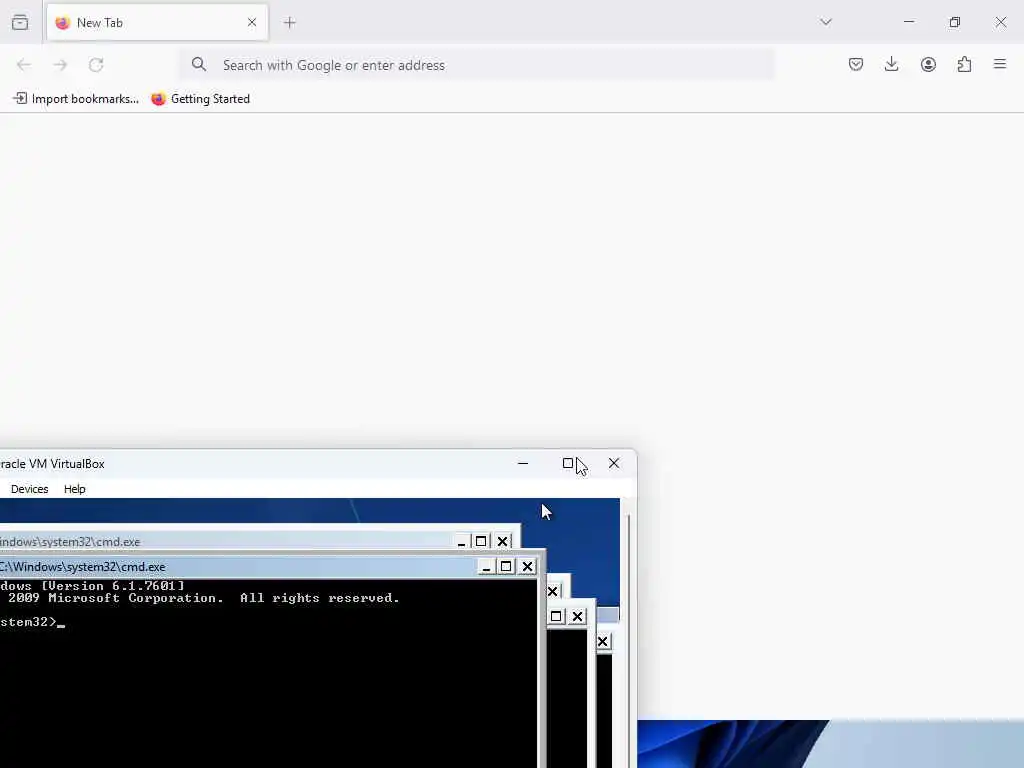Screen dimensions: 1024x768
Task: Open the Devices menu in VirtualBox
Action: 29,489
